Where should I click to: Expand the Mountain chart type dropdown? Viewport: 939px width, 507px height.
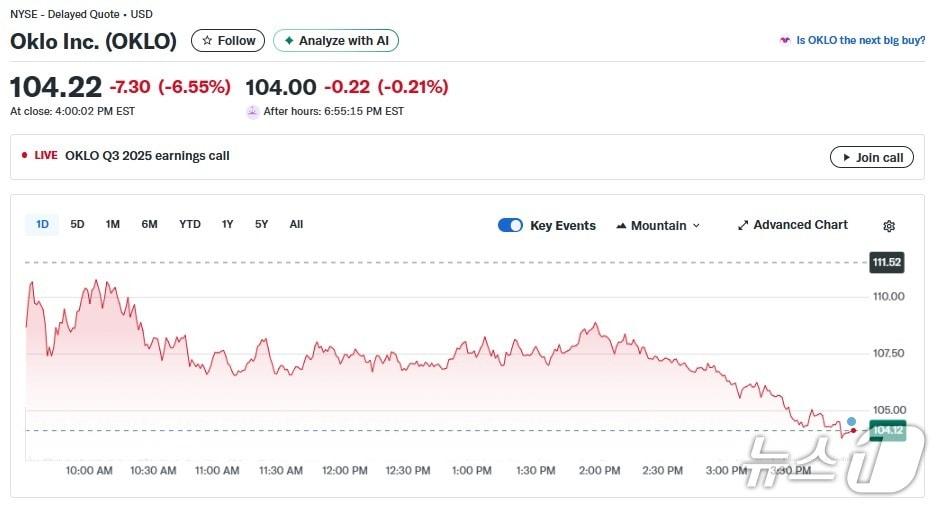pos(696,226)
